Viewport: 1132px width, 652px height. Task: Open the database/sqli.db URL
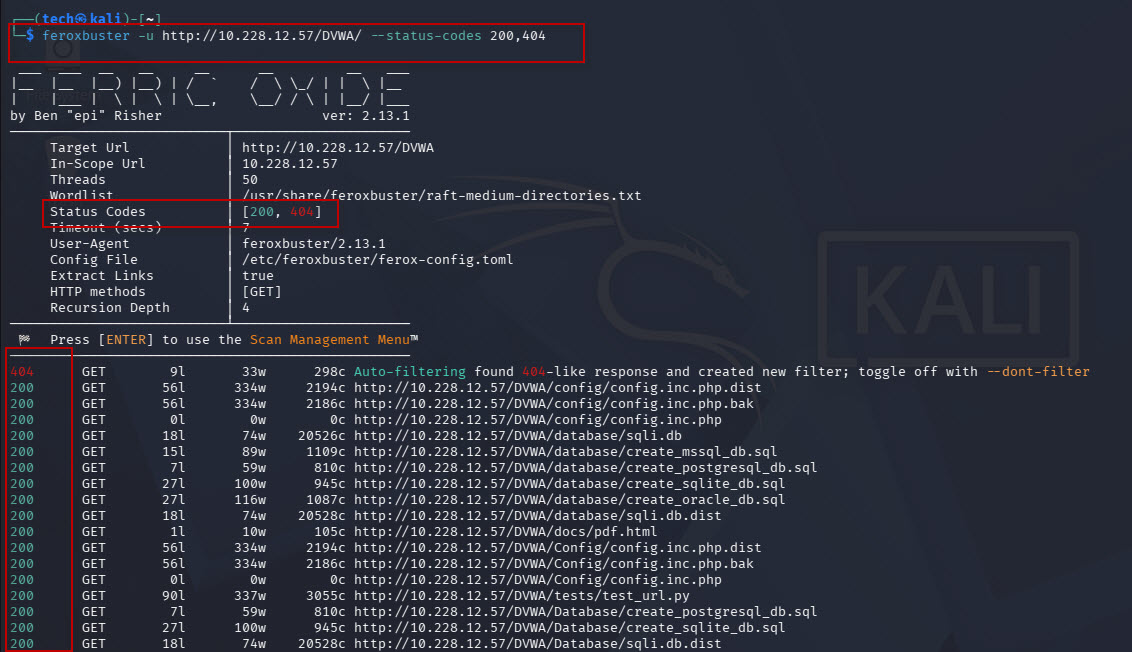[x=518, y=435]
